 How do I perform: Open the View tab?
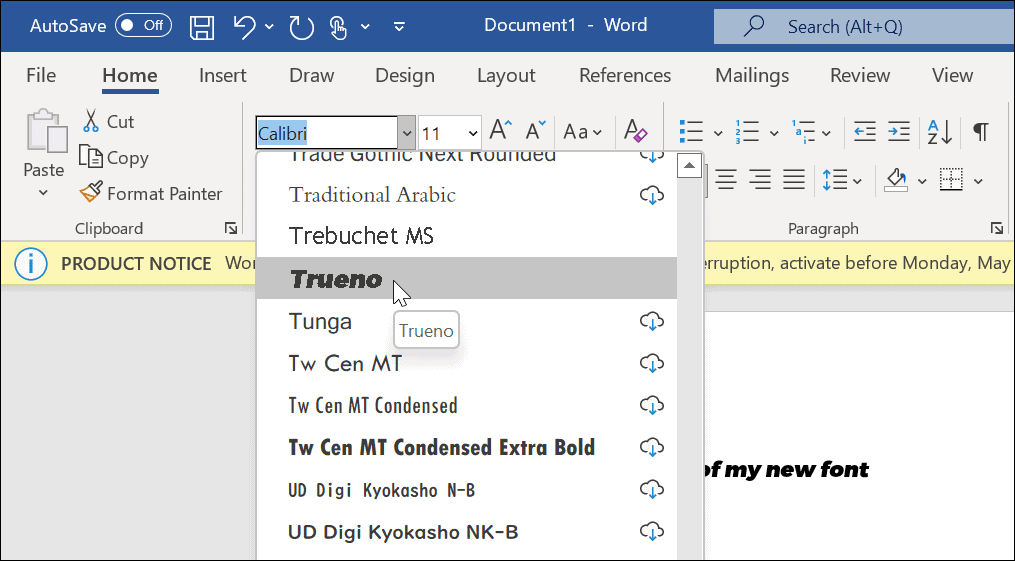pos(952,76)
